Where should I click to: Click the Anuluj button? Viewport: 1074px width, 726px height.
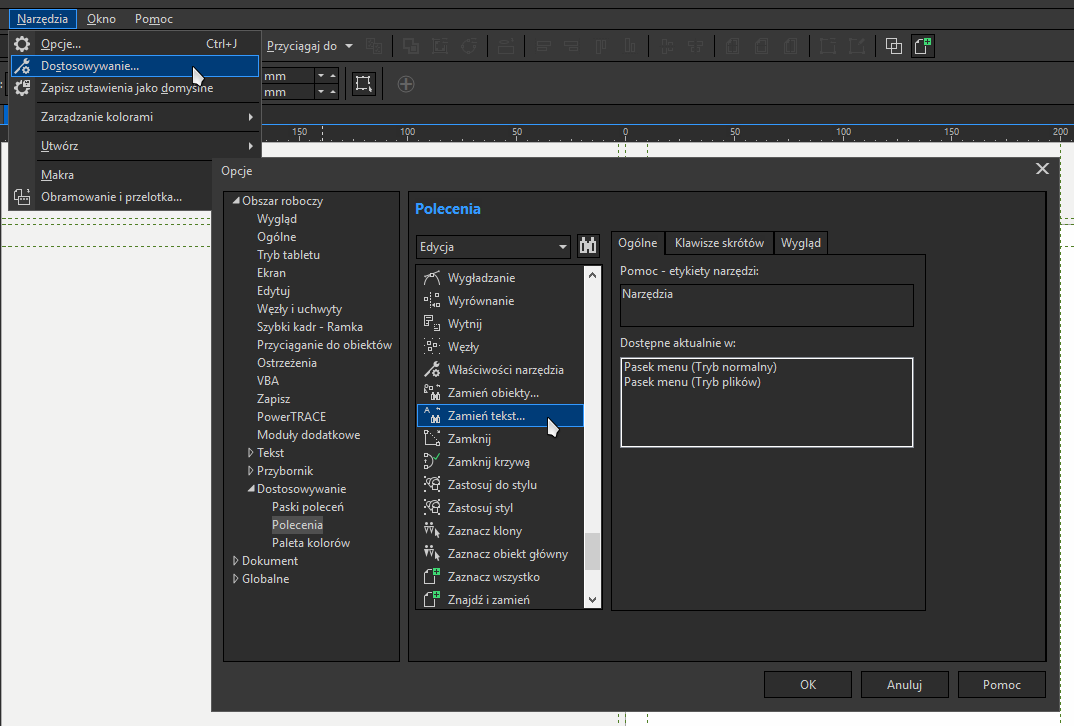[904, 684]
